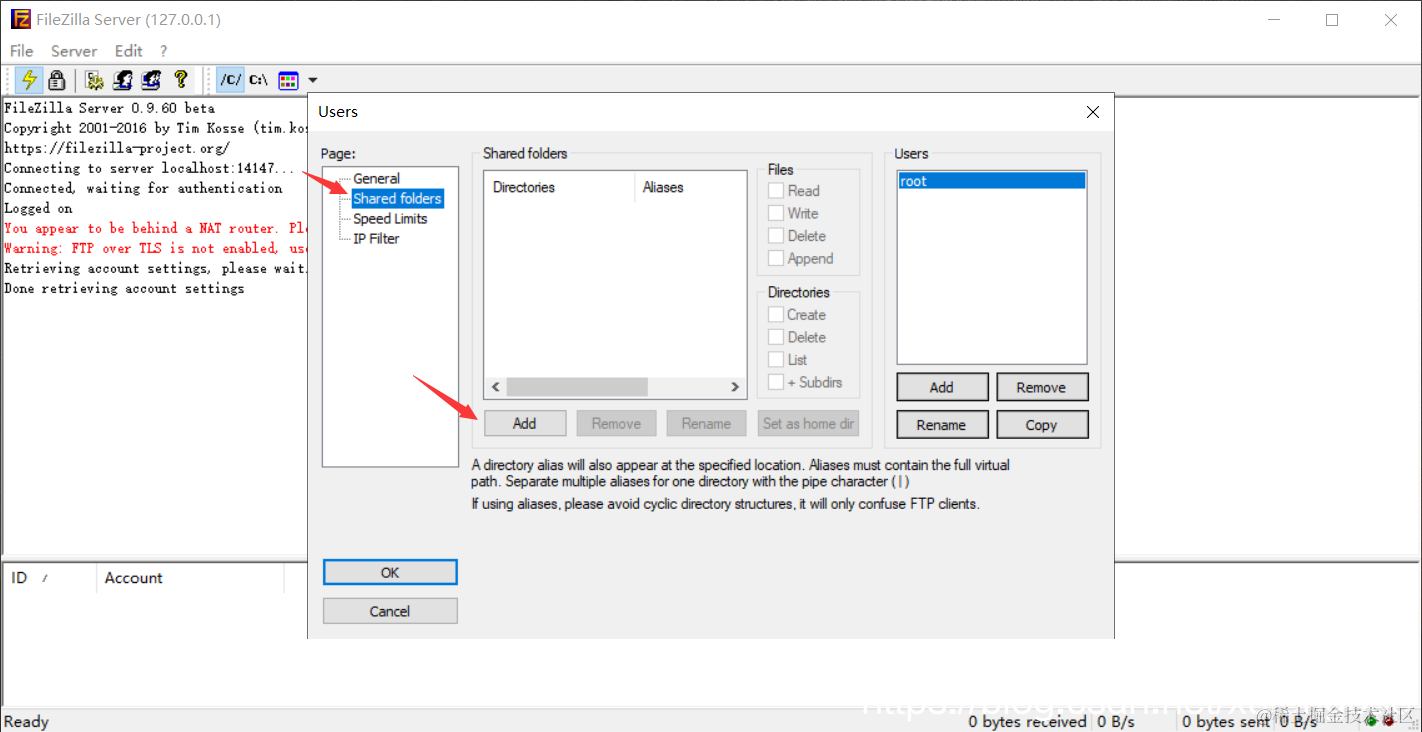Maximize the FileZilla Server window
This screenshot has height=732, width=1422.
point(1332,20)
